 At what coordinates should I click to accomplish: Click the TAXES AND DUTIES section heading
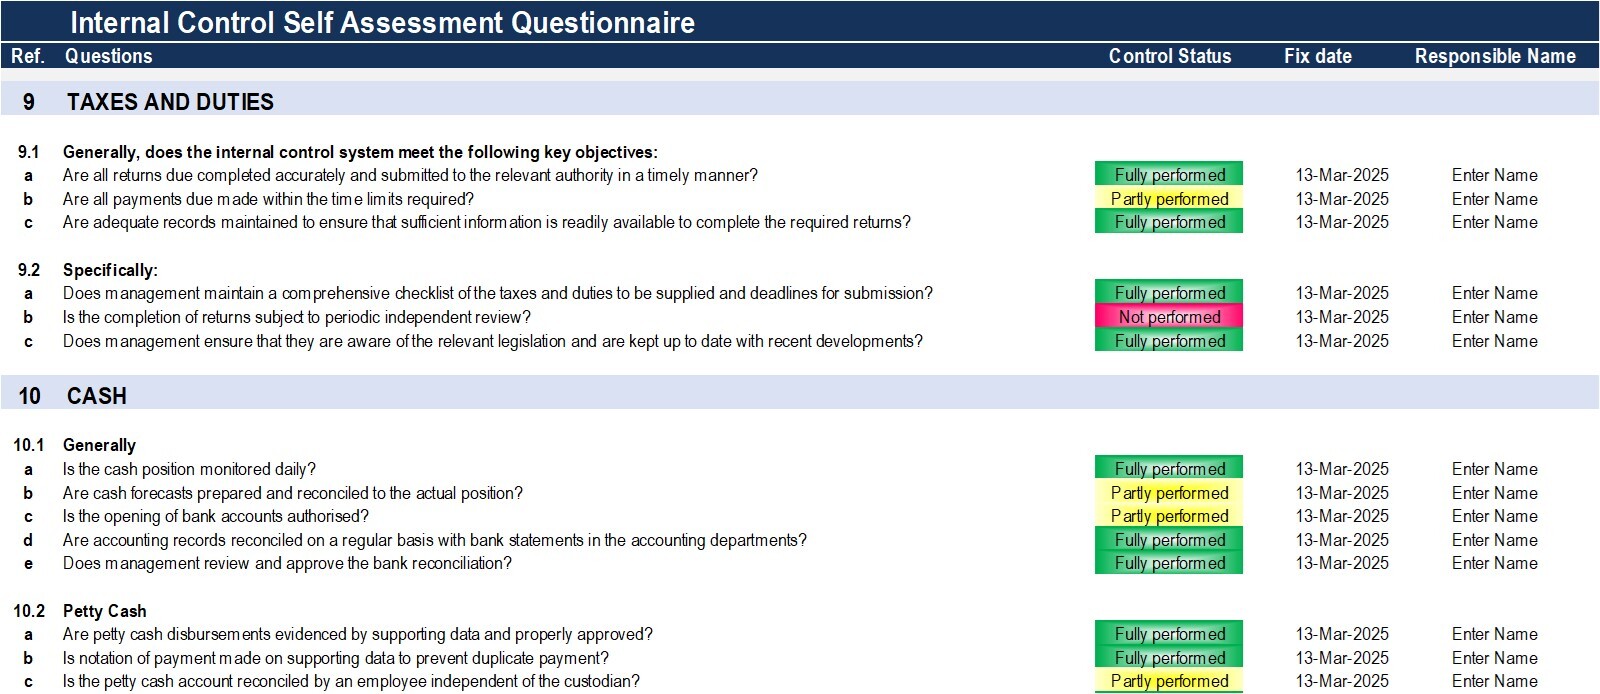(170, 102)
